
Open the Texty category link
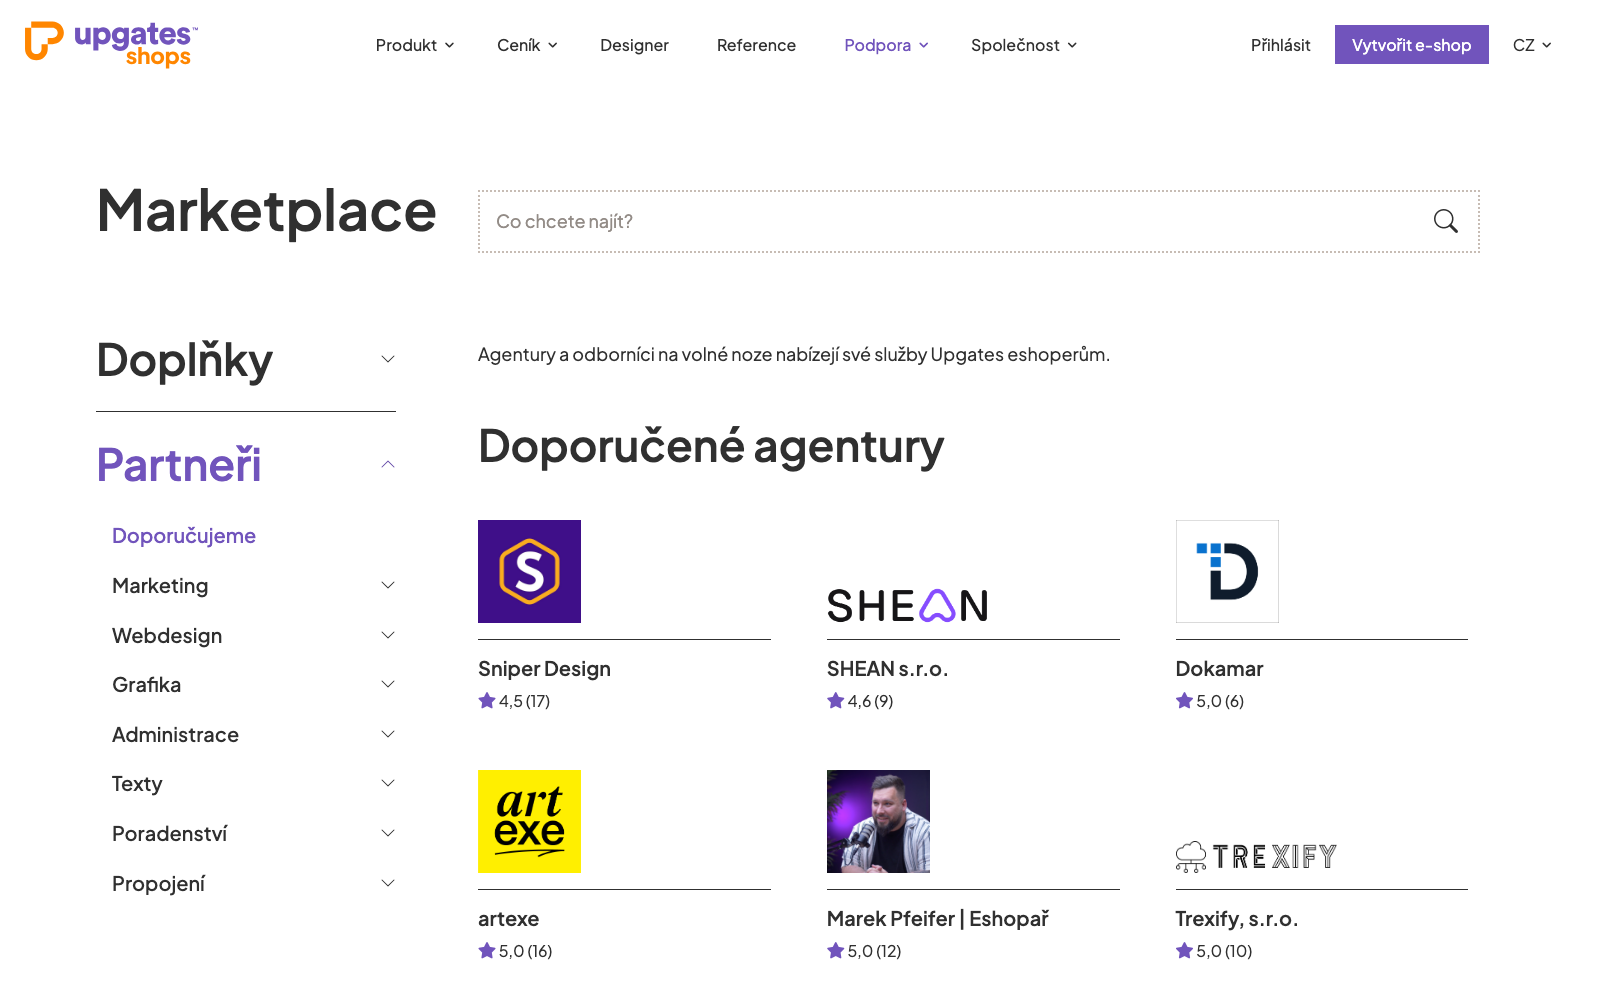[x=137, y=784]
